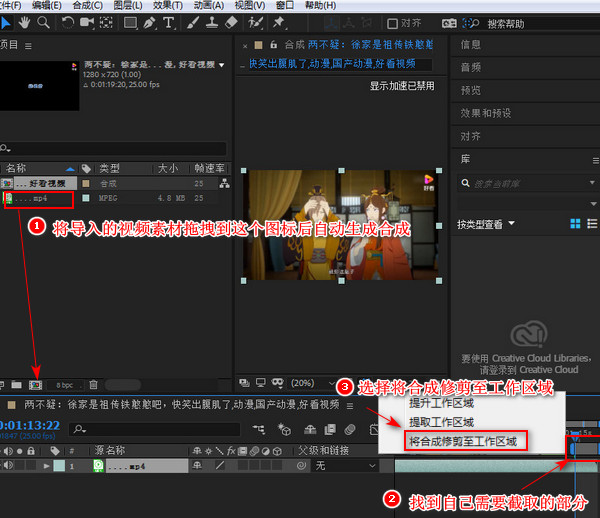Select the Unified Camera tool
The width and height of the screenshot is (600, 518).
(x=87, y=23)
